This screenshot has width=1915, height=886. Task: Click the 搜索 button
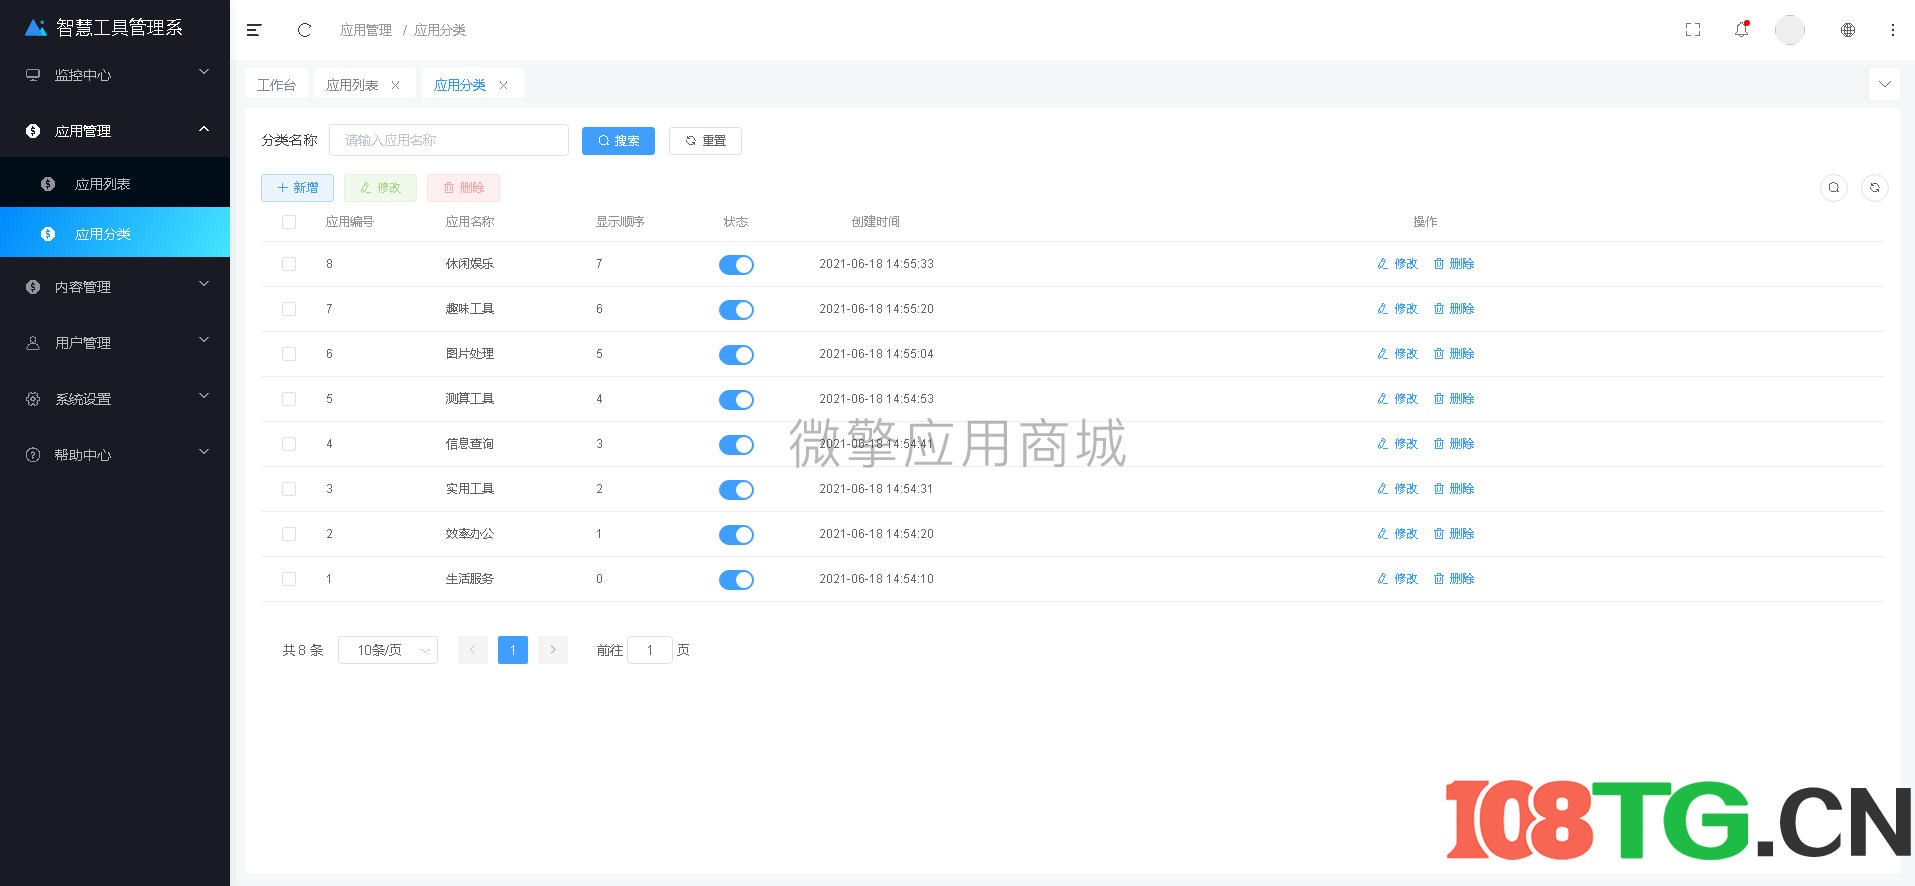618,141
